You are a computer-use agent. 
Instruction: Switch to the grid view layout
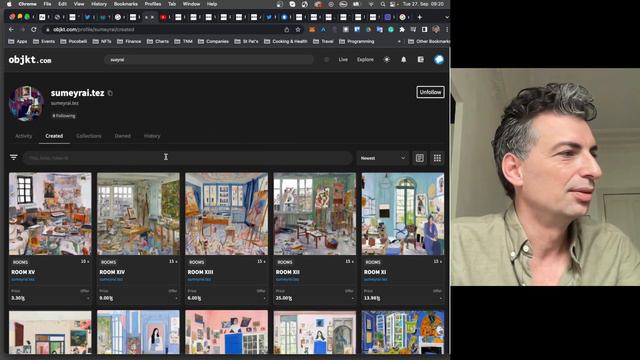[x=437, y=158]
